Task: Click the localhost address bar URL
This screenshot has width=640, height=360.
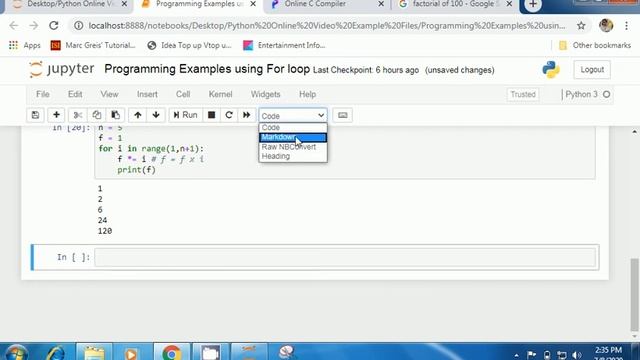Action: point(327,26)
